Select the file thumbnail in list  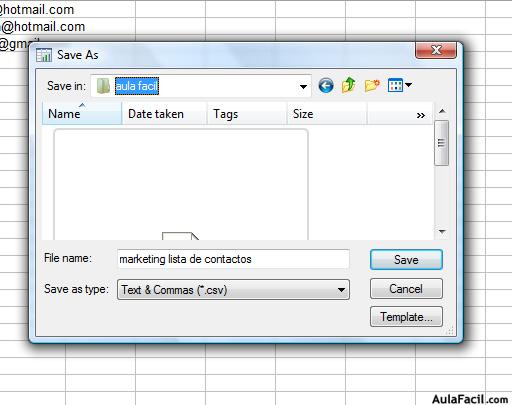[181, 184]
